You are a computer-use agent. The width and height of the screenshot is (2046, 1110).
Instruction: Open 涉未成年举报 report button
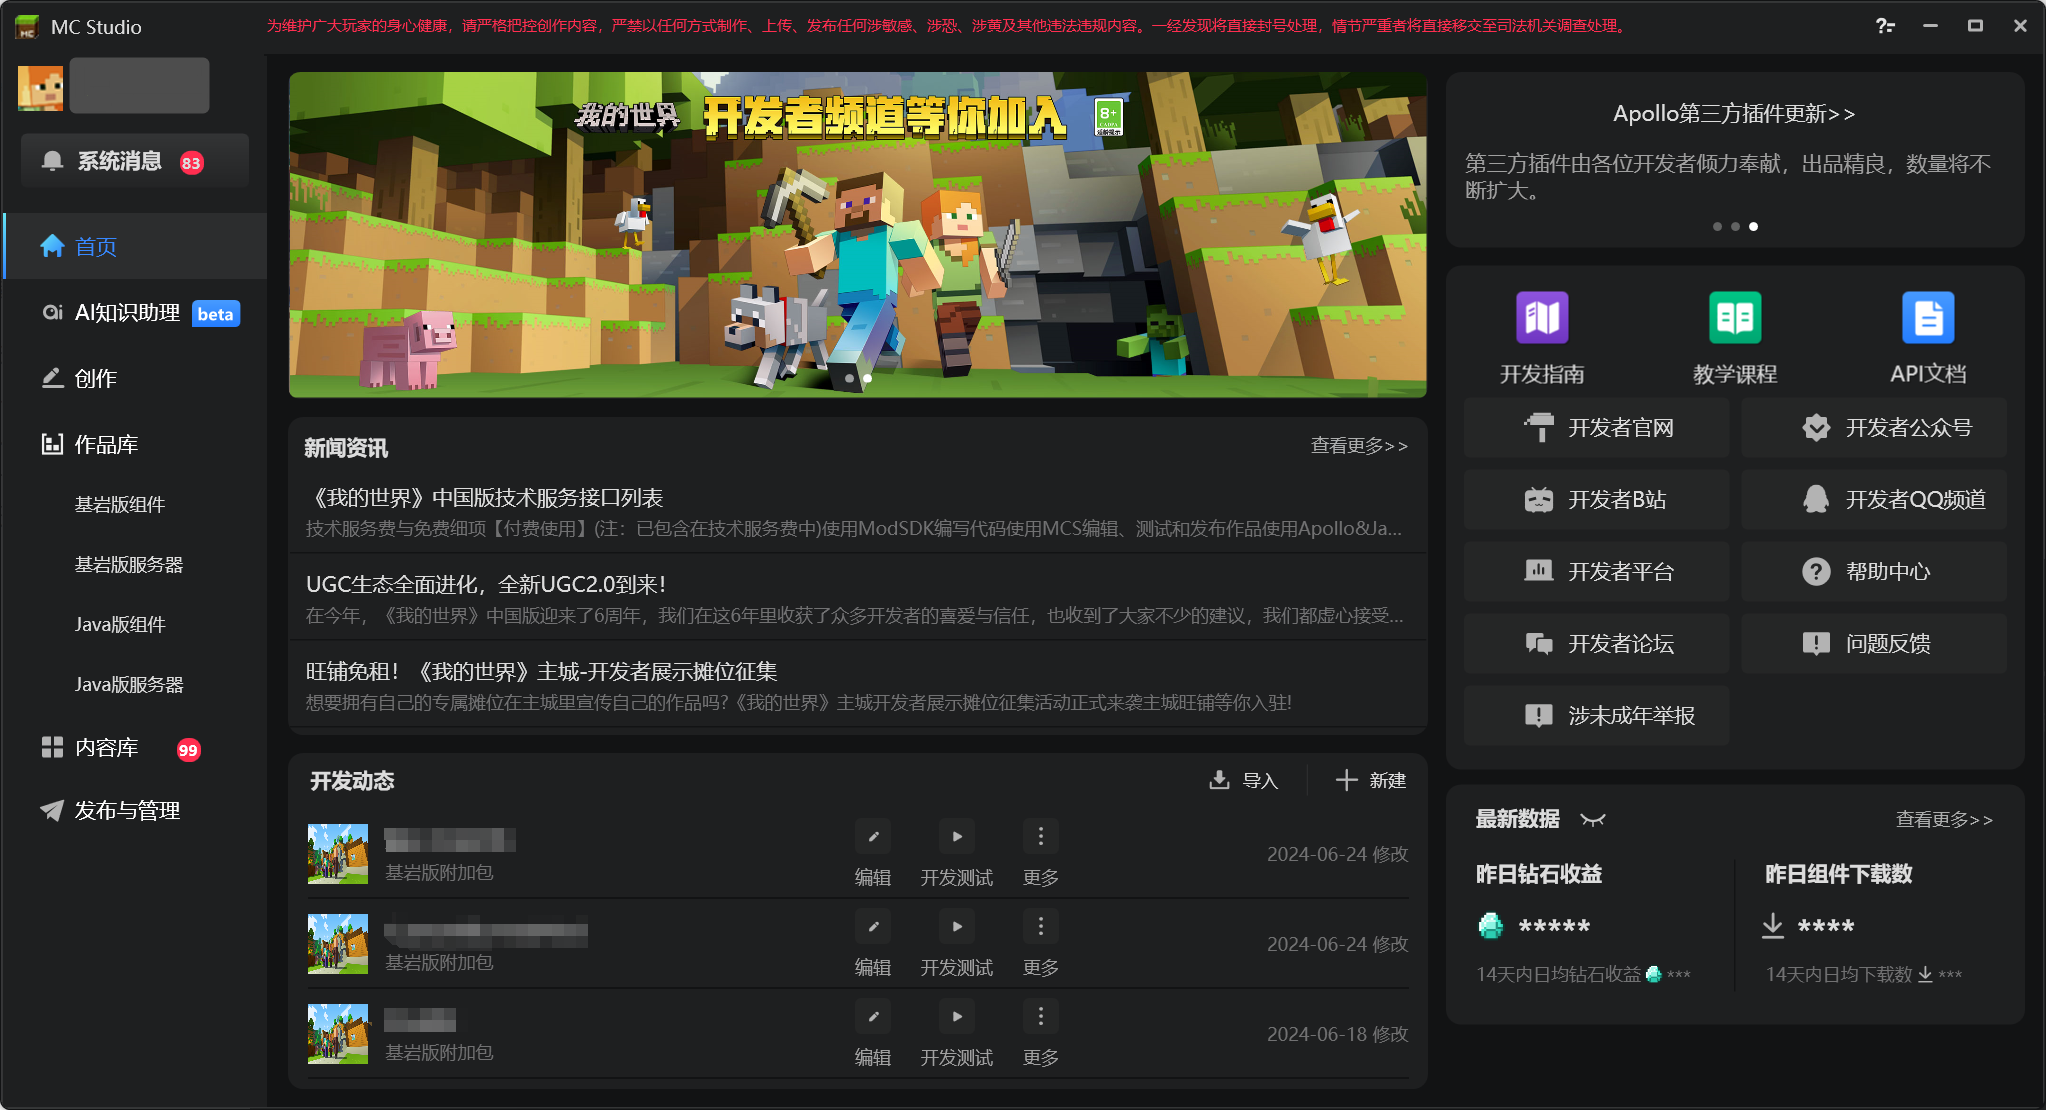tap(1596, 716)
